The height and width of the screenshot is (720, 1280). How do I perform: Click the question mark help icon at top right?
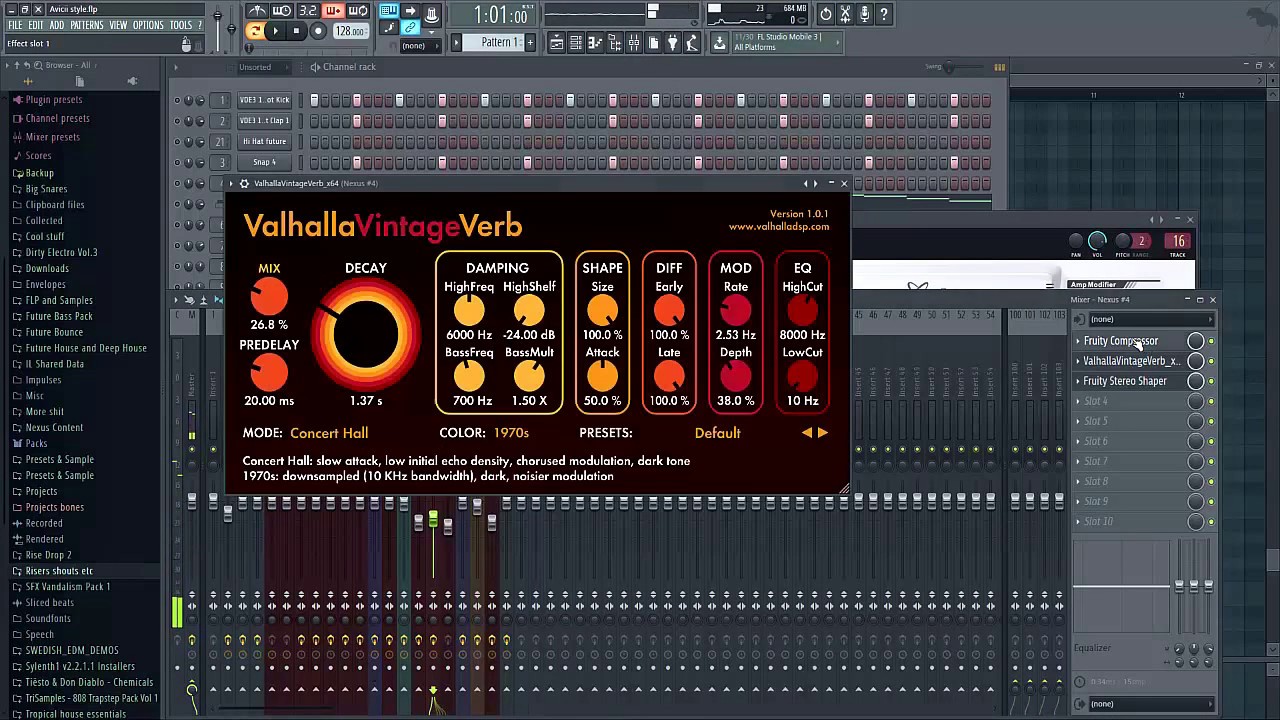[x=884, y=14]
